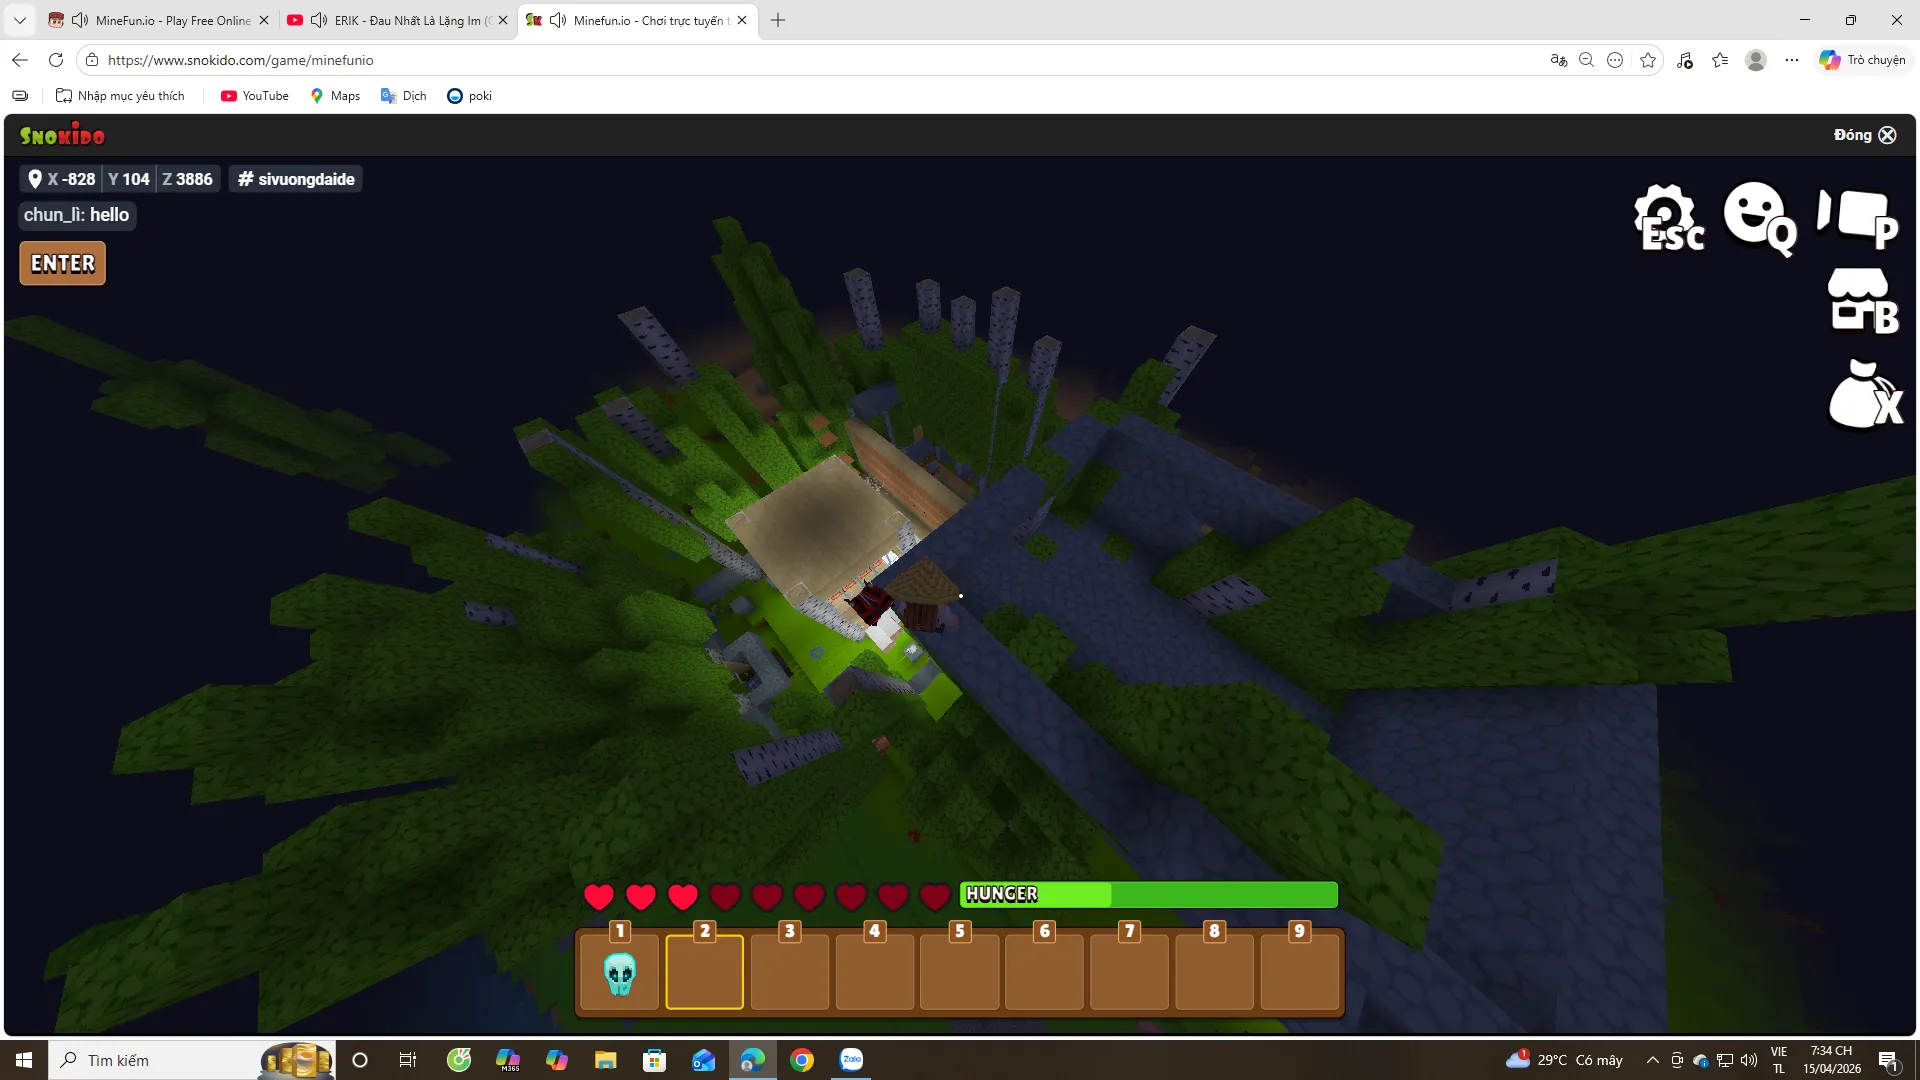Open the chat P icon

click(1858, 217)
